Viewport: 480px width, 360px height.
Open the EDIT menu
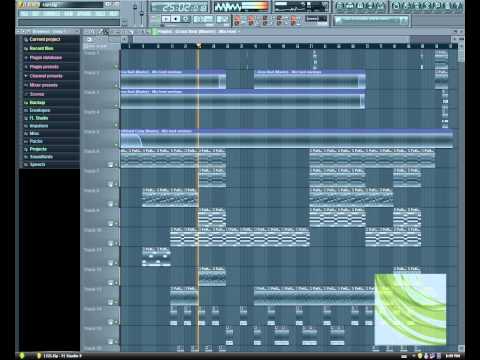tap(37, 14)
